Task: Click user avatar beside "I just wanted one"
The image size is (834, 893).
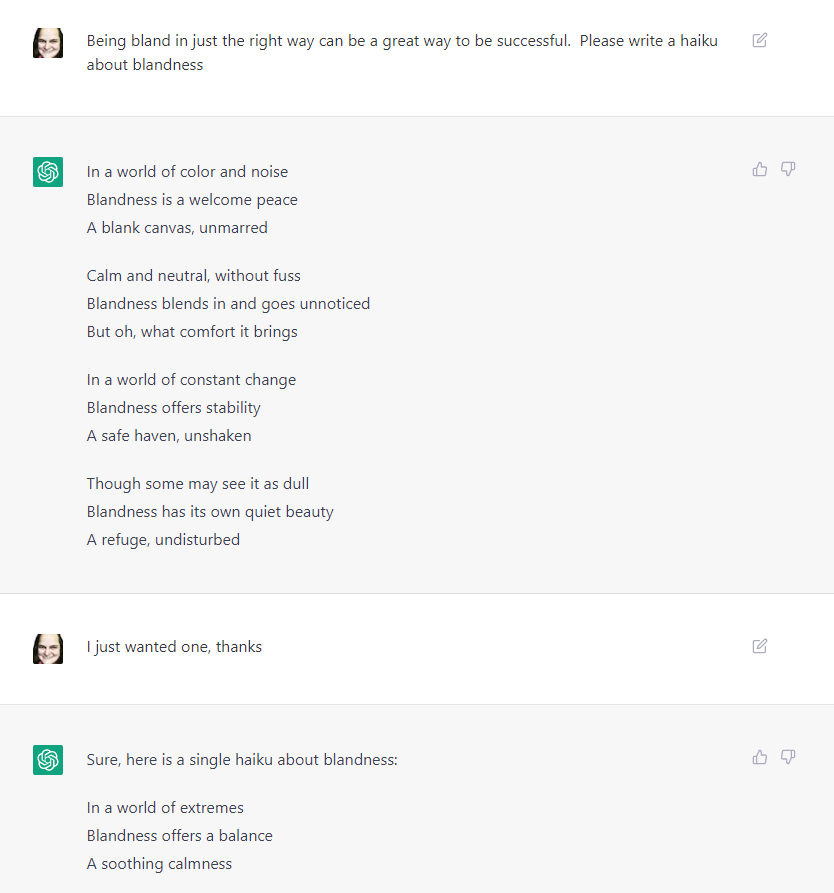Action: click(x=48, y=649)
